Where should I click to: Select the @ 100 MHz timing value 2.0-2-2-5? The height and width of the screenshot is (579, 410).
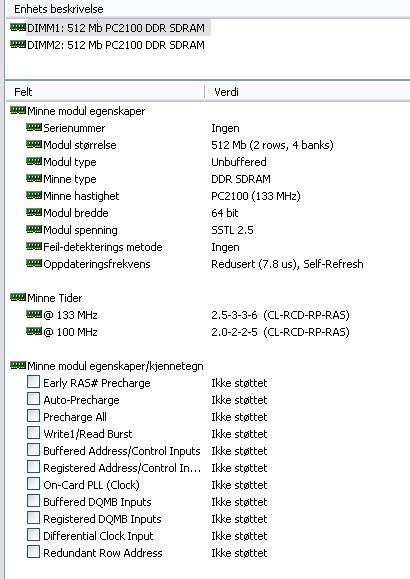(234, 332)
